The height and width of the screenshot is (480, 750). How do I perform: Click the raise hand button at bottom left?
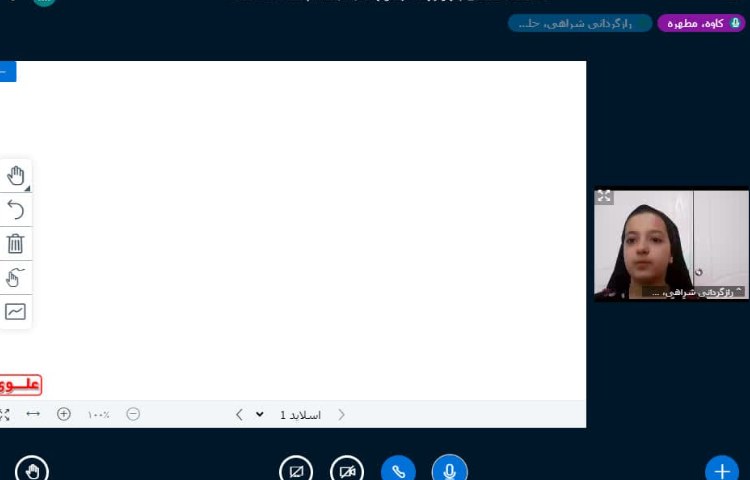pyautogui.click(x=32, y=470)
